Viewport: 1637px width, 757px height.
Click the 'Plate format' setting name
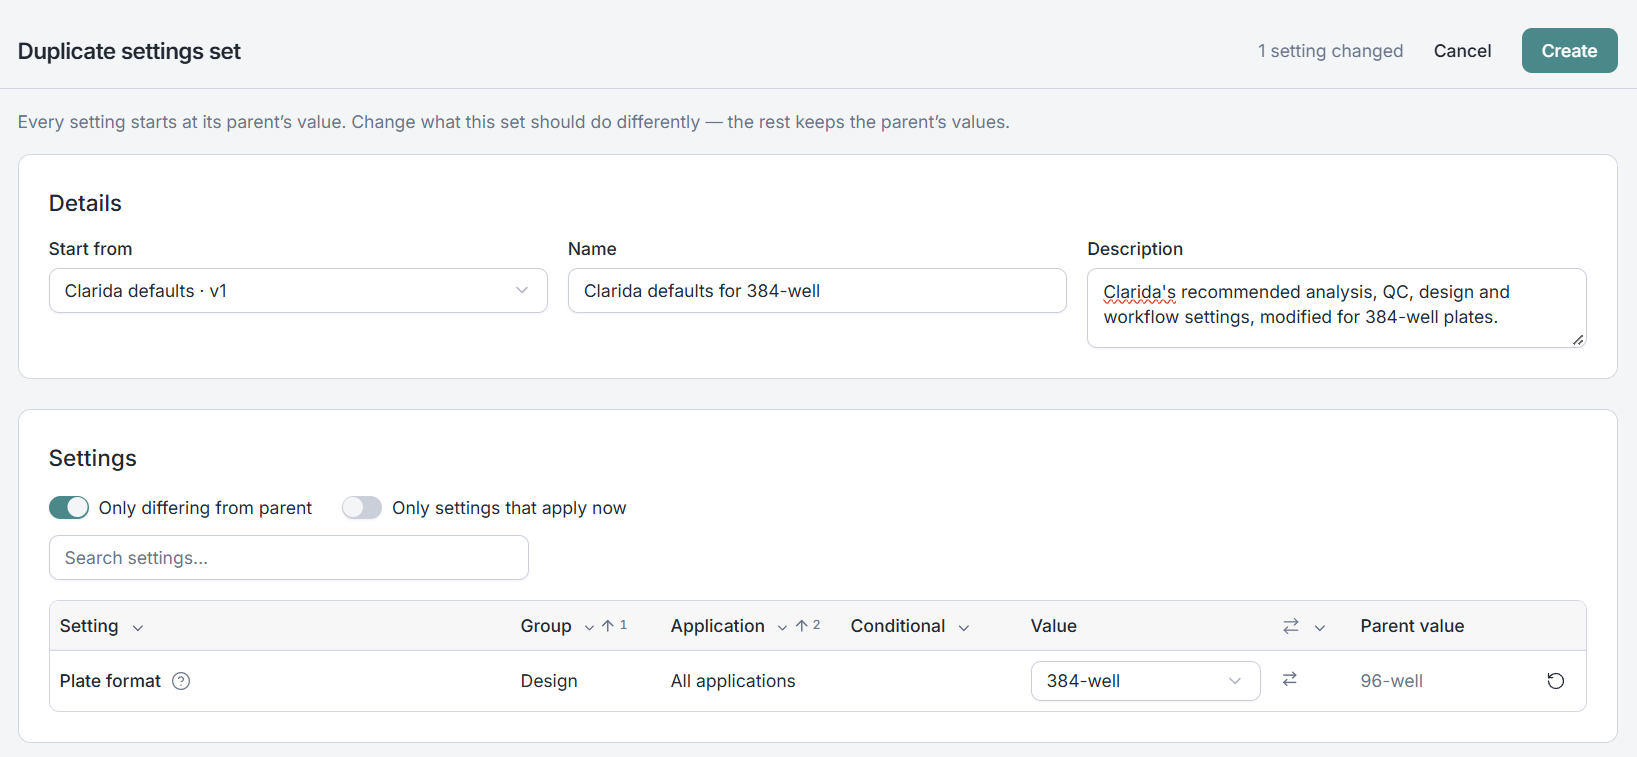110,681
